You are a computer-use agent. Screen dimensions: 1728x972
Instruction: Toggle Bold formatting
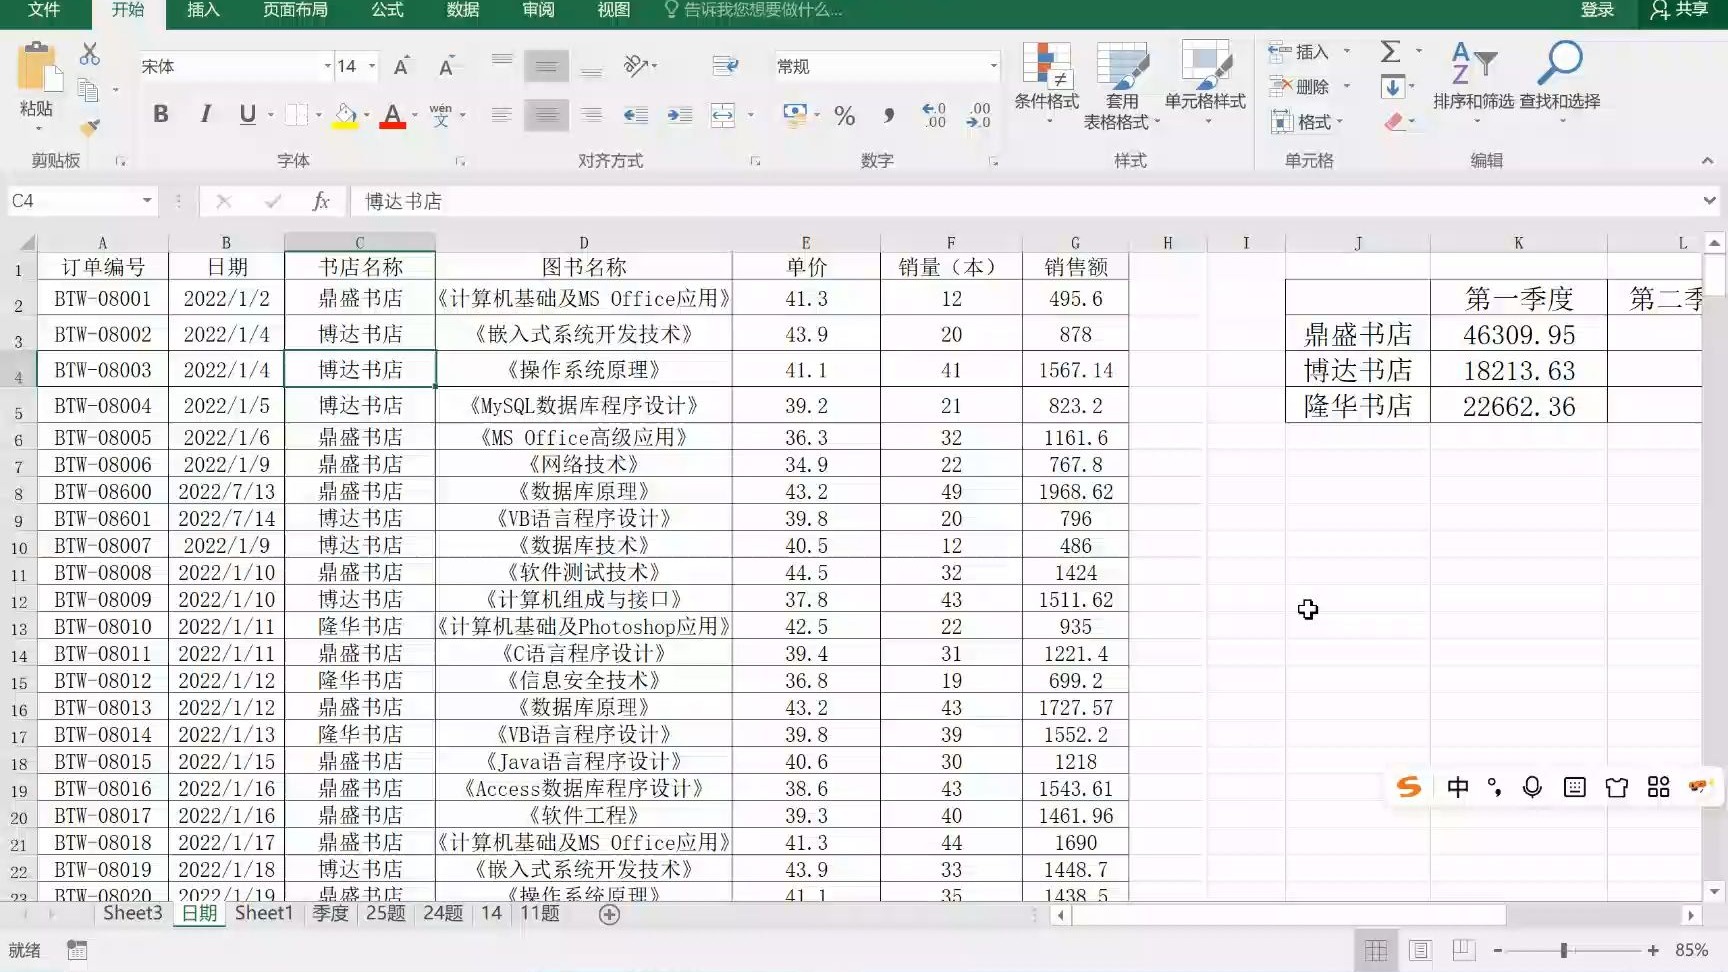tap(160, 114)
